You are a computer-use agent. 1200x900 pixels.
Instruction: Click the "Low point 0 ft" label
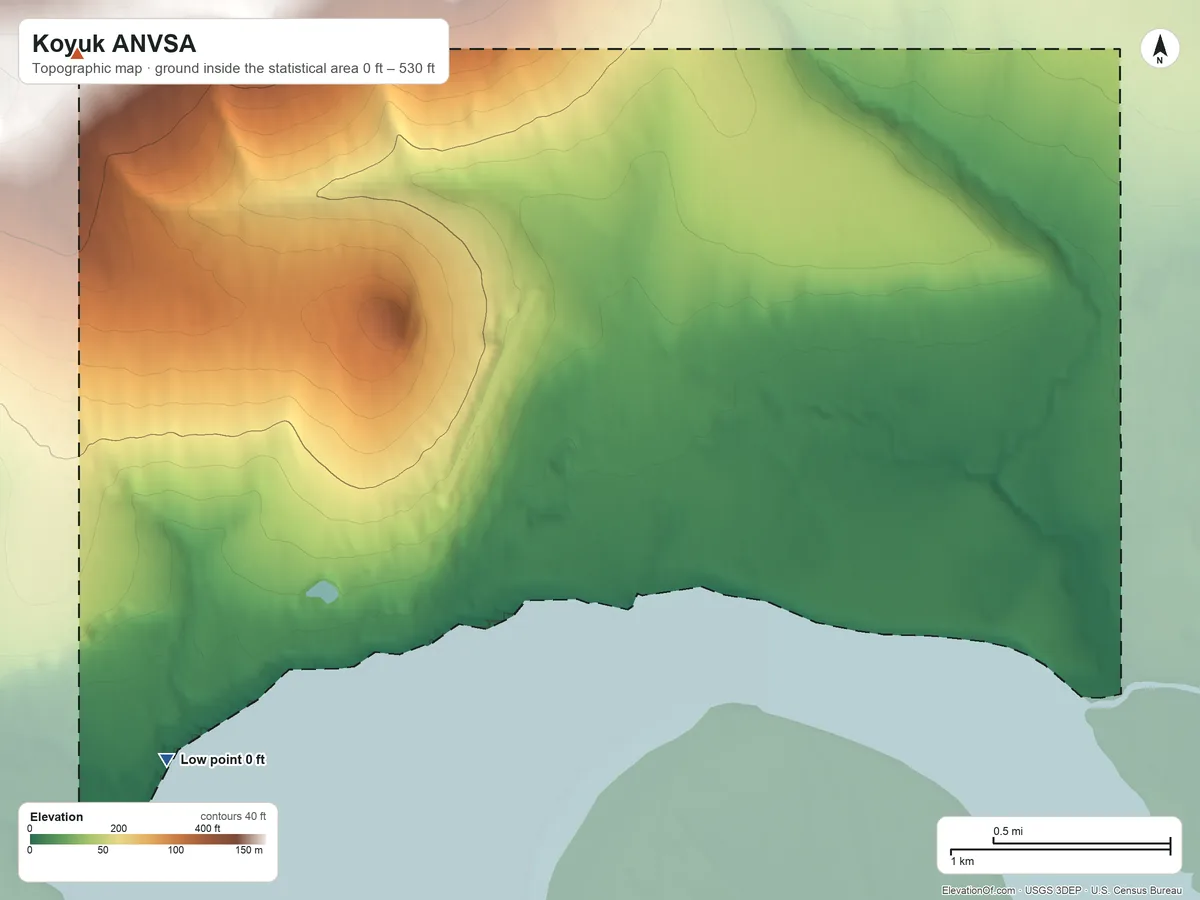pos(222,760)
